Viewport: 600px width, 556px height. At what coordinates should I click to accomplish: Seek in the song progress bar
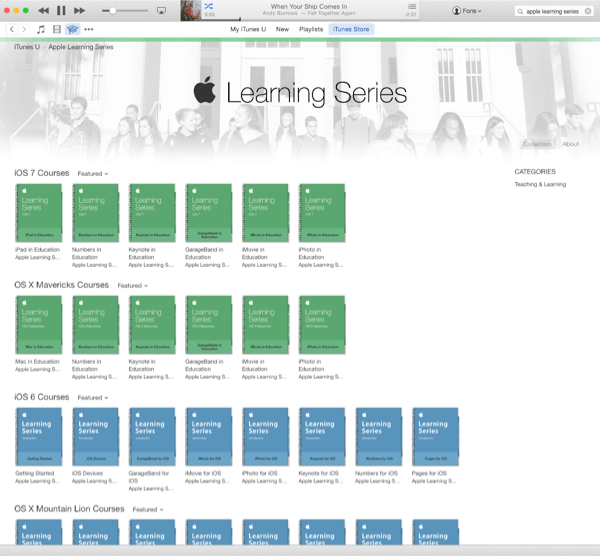coord(309,19)
